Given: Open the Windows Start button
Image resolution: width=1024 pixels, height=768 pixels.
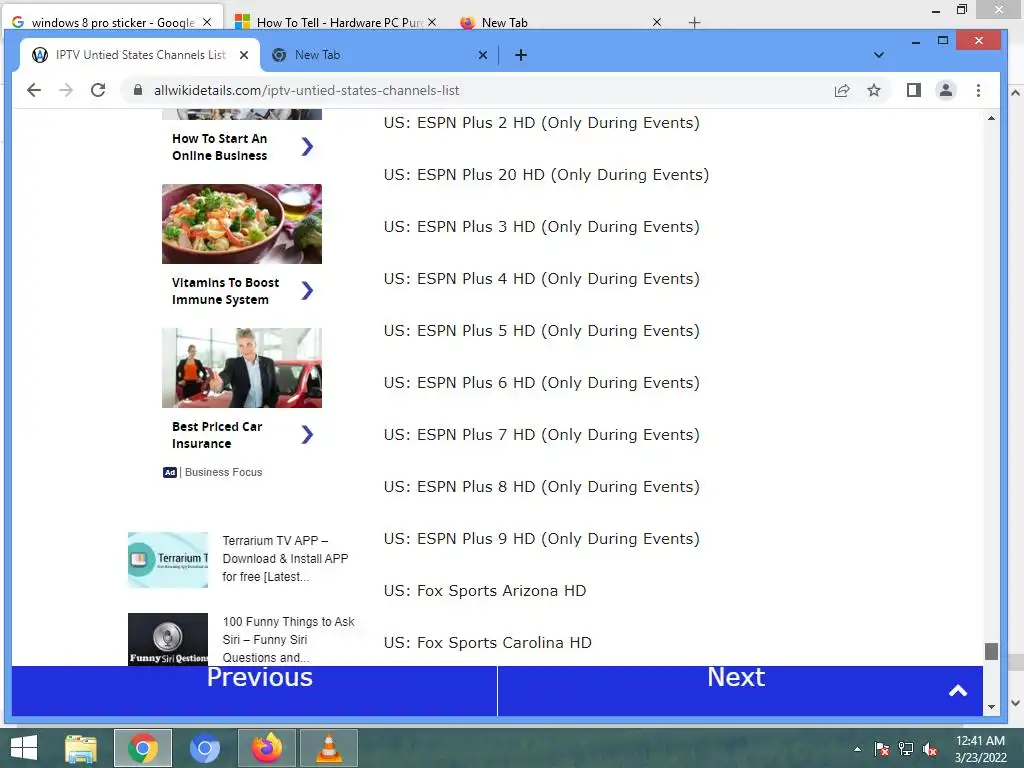Looking at the screenshot, I should 24,748.
